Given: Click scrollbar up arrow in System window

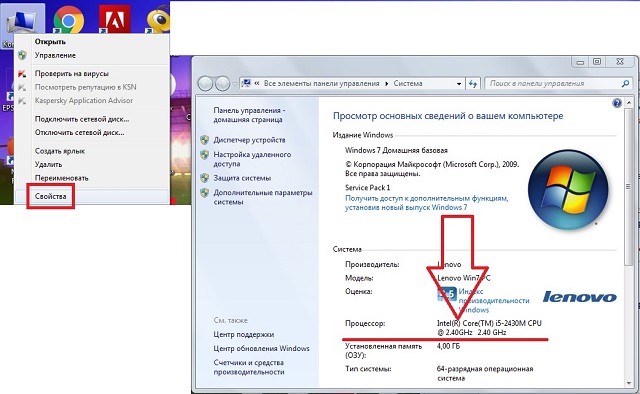Looking at the screenshot, I should click(629, 102).
